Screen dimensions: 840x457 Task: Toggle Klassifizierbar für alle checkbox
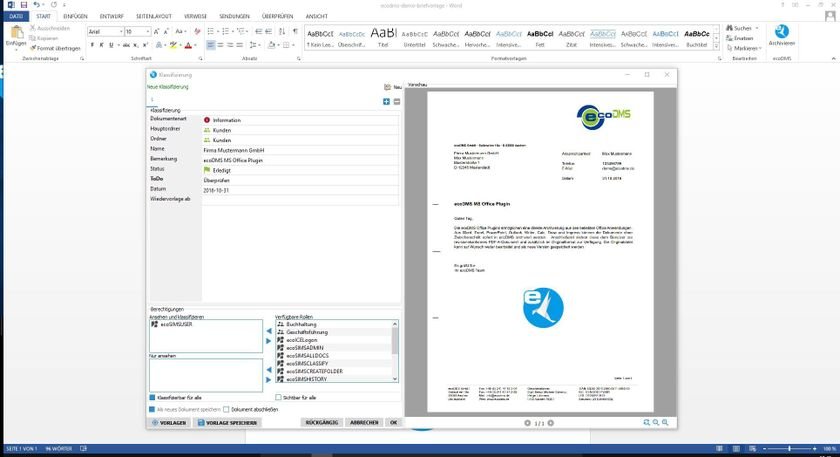152,397
